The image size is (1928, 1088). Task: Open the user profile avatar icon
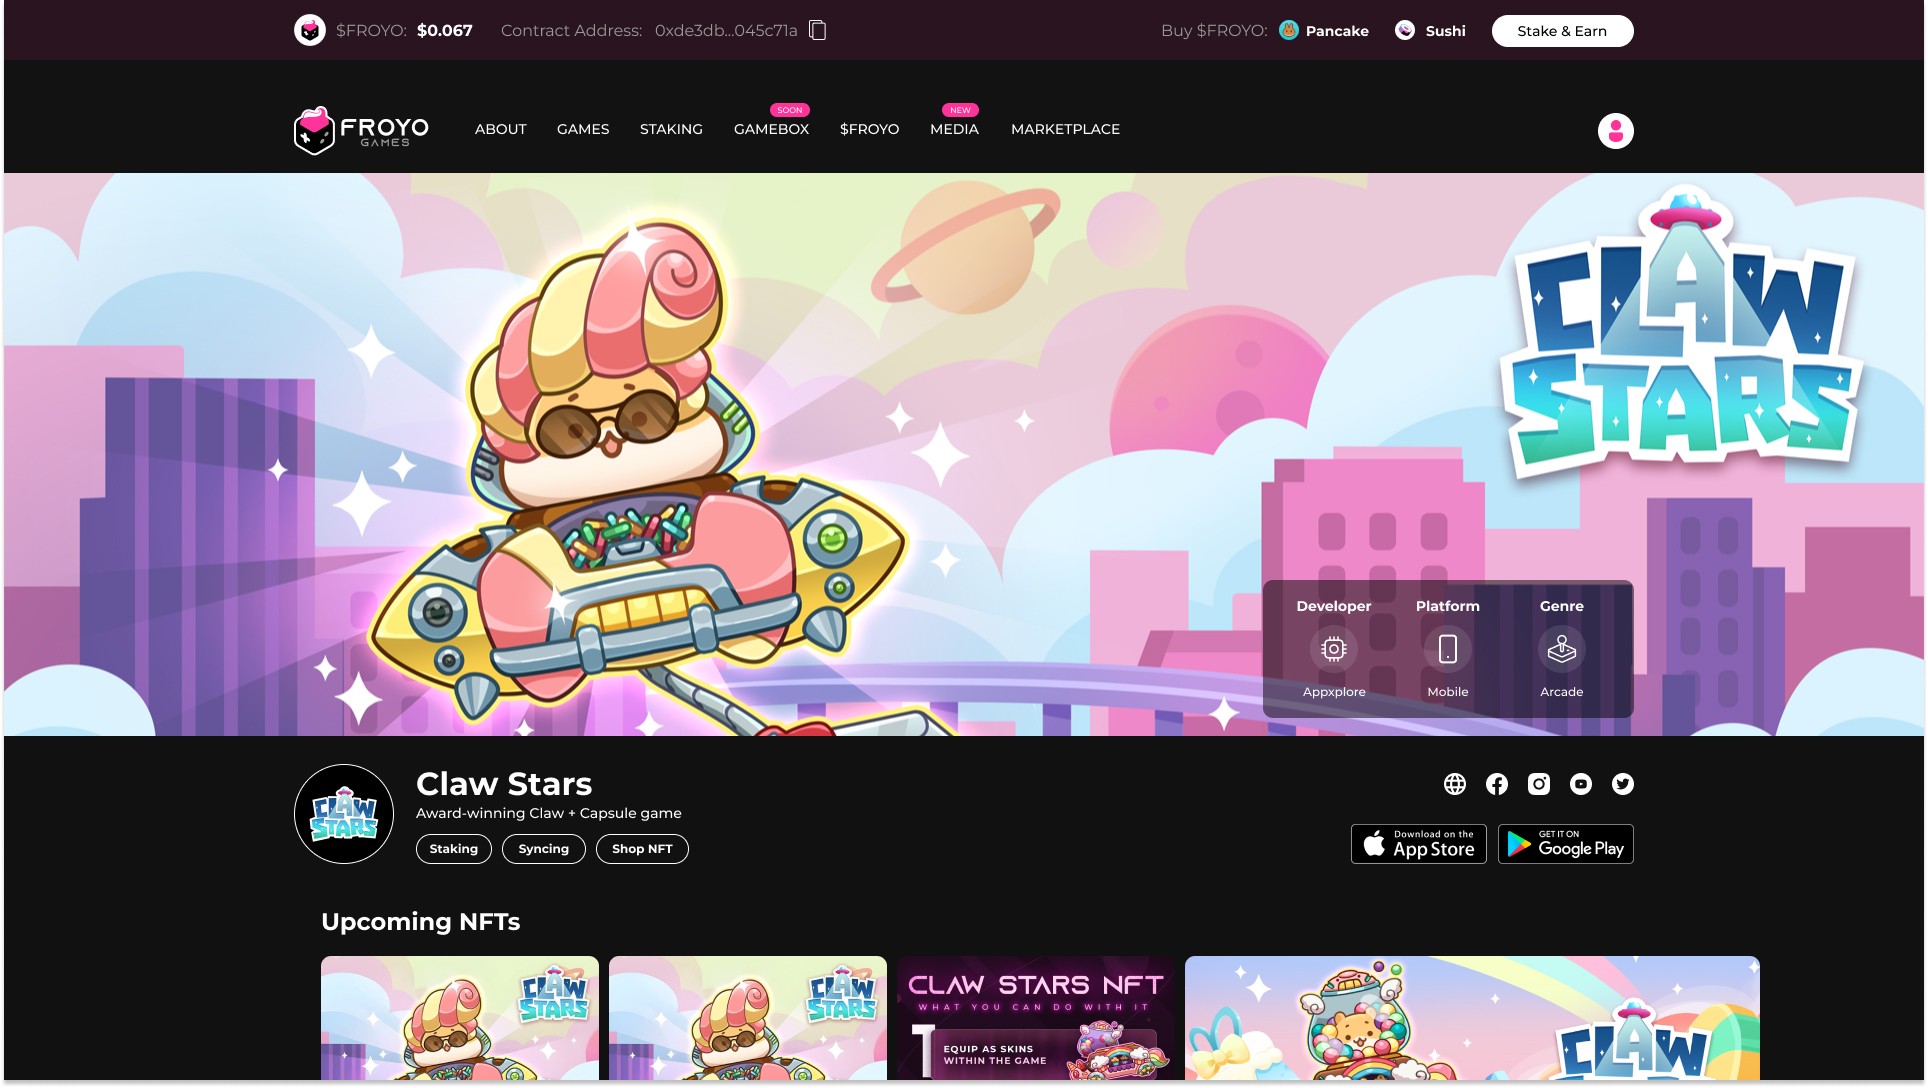point(1615,131)
